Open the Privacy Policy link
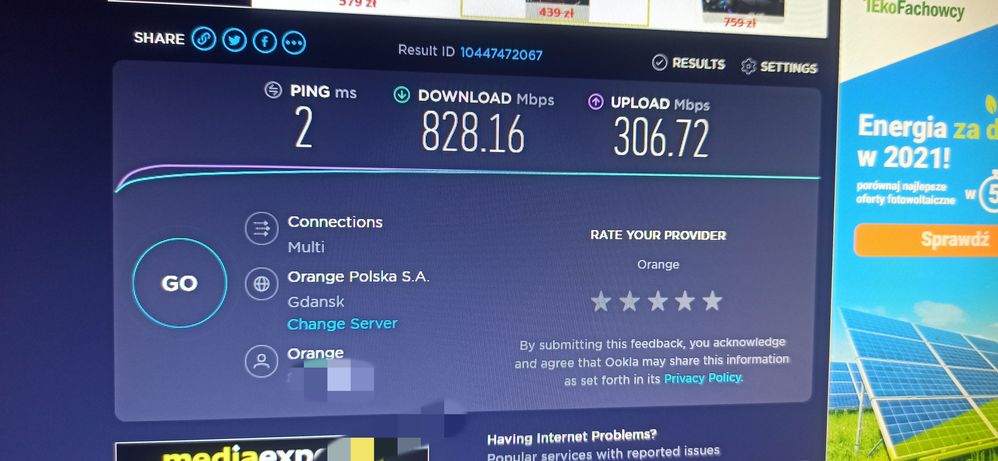The height and width of the screenshot is (461, 998). (x=703, y=378)
